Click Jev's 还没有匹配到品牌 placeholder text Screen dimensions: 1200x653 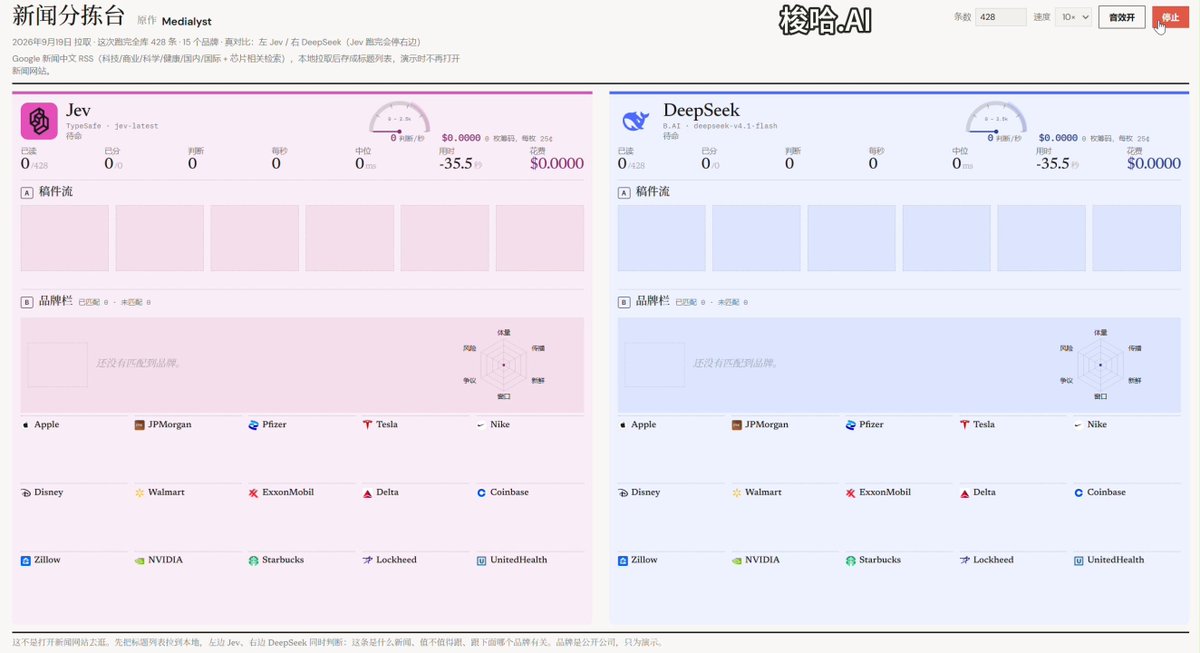140,363
